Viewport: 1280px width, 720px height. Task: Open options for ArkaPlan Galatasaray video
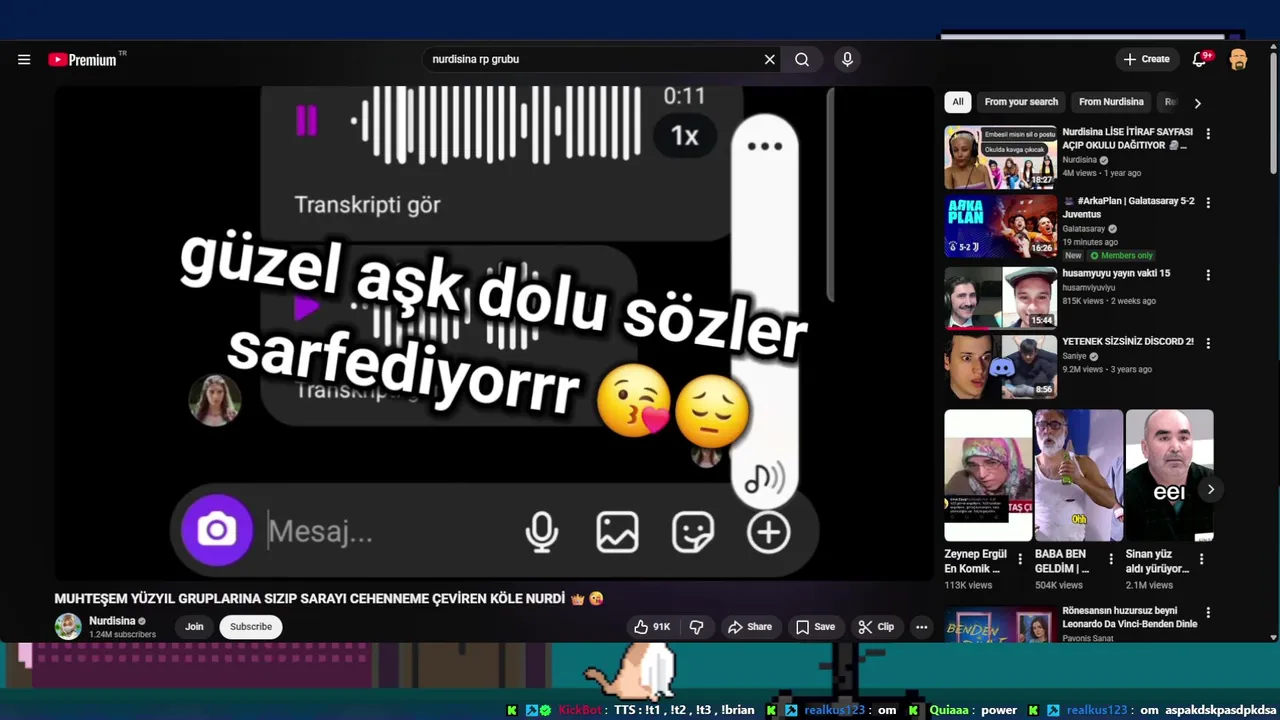click(x=1208, y=203)
